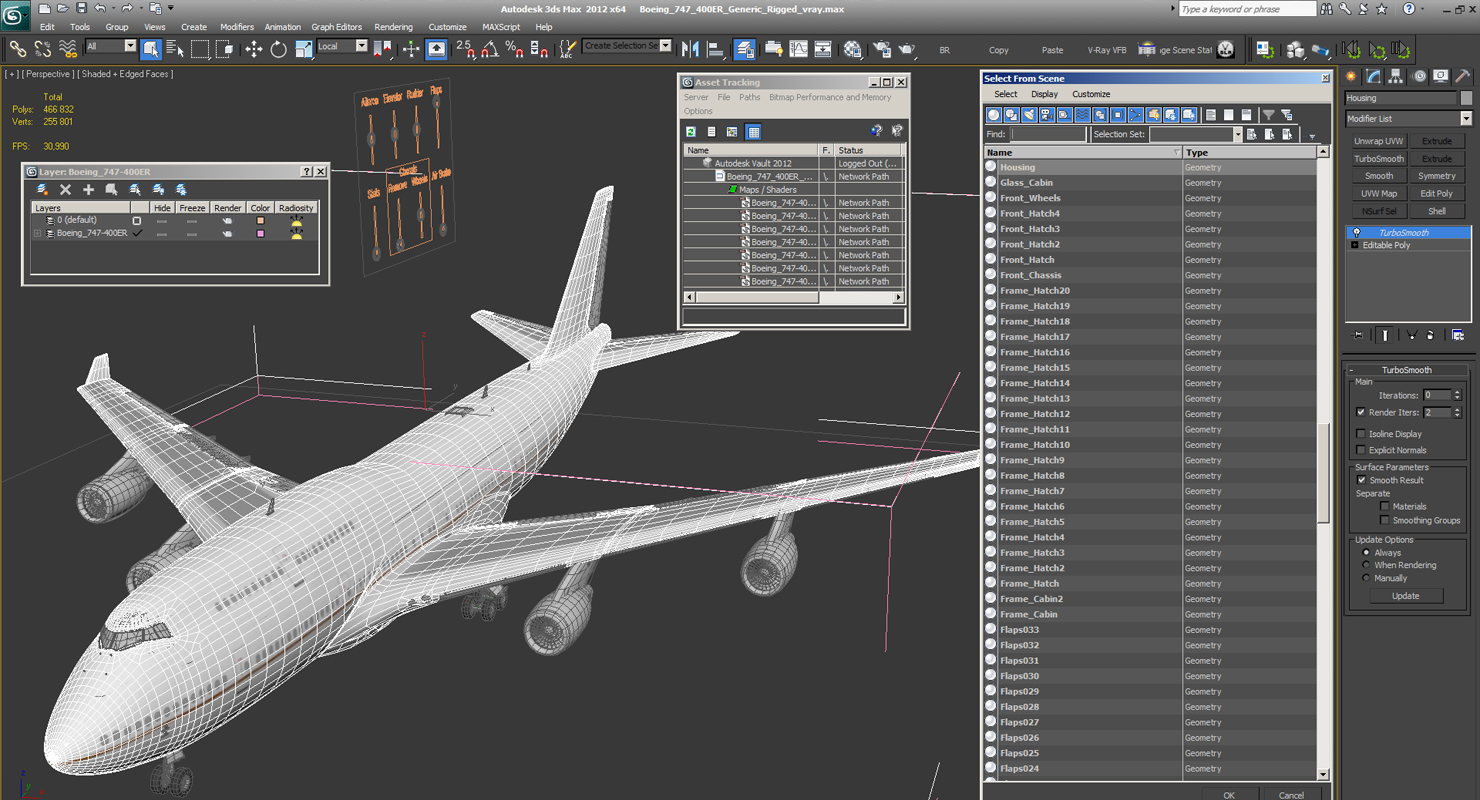Toggle Smooth Result checkbox
Image resolution: width=1480 pixels, height=800 pixels.
(1361, 480)
